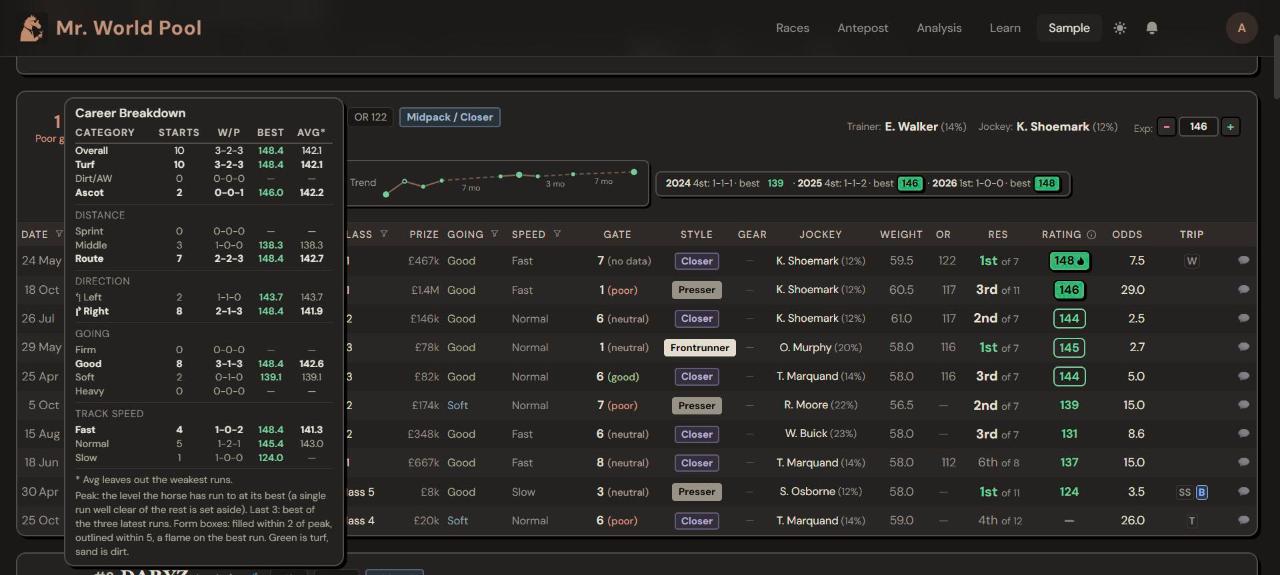Decrease Exp rating with minus button
Screen dimensions: 1280x575
point(1166,127)
